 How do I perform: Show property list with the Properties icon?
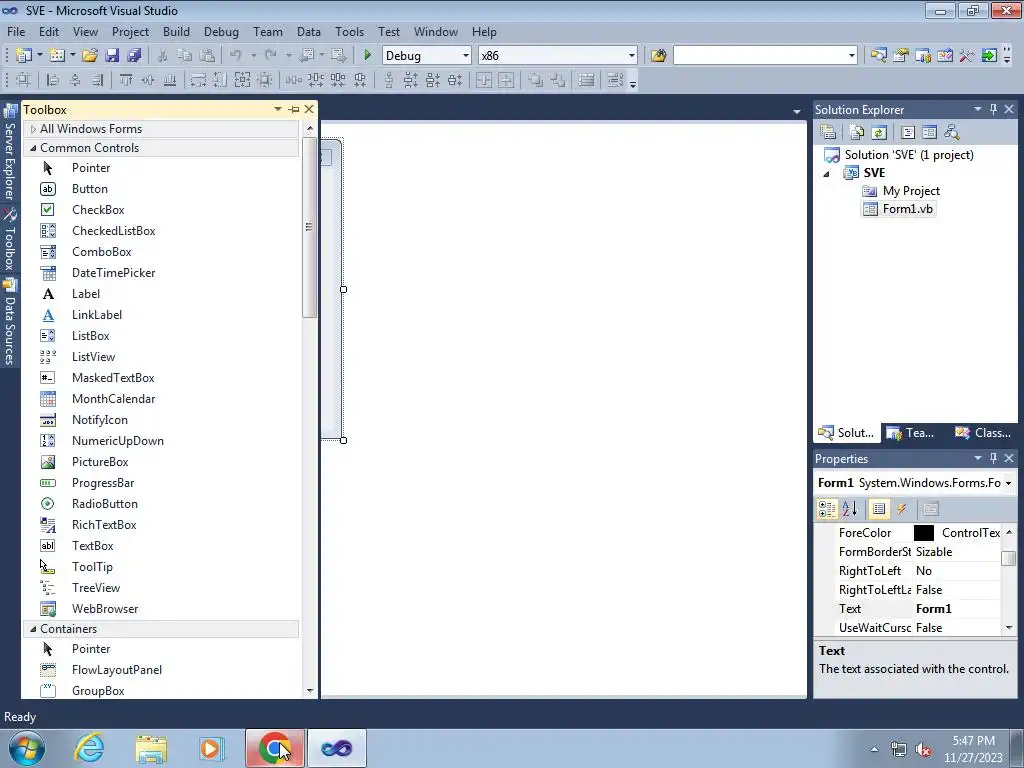879,509
